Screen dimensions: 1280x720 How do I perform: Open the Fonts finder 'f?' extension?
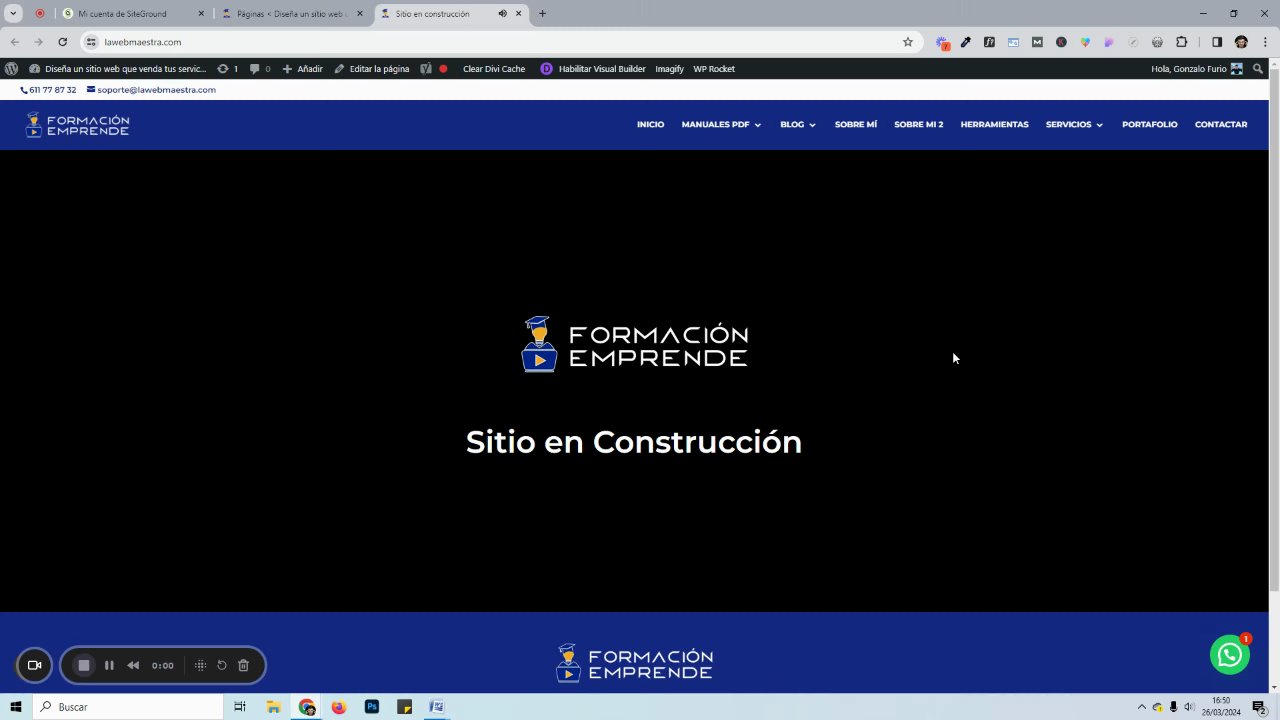pos(989,42)
